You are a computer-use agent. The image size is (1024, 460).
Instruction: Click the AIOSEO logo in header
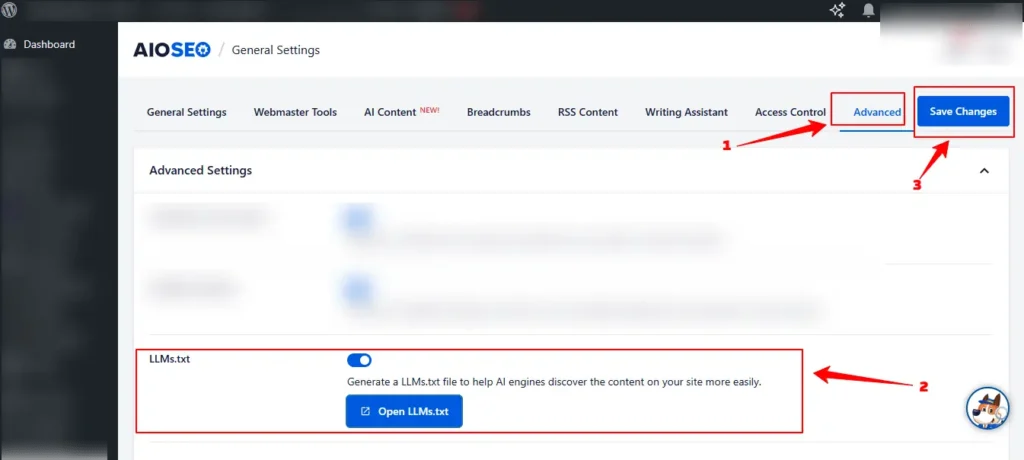(172, 50)
